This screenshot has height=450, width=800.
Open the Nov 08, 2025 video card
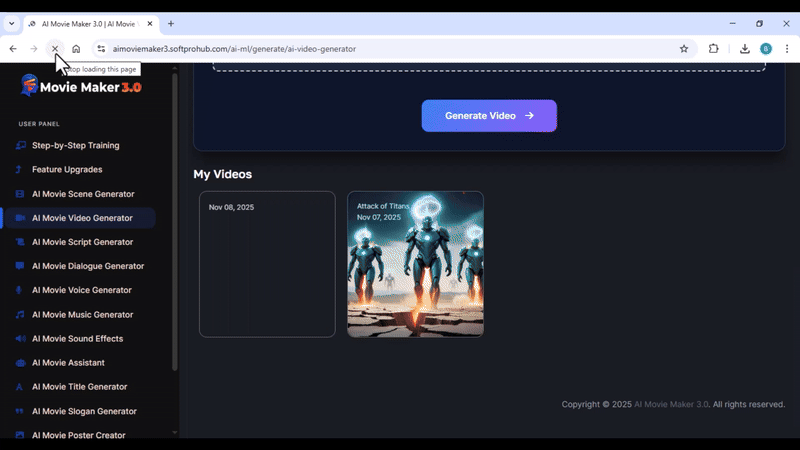click(267, 264)
